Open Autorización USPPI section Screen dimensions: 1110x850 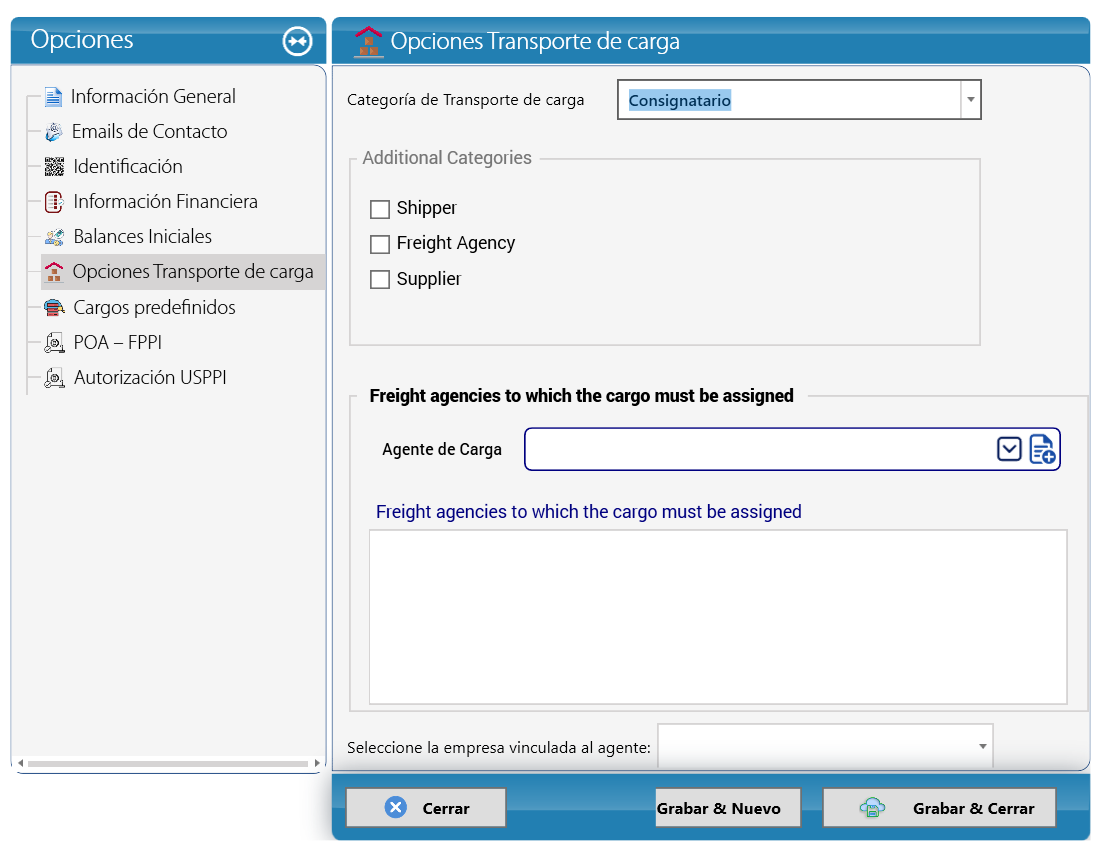coord(150,378)
